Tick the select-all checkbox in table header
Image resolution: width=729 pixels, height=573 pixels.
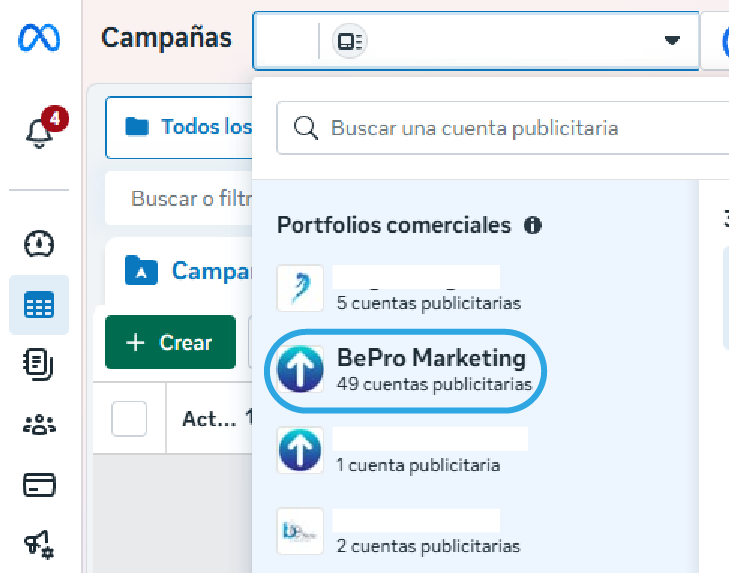click(x=129, y=419)
